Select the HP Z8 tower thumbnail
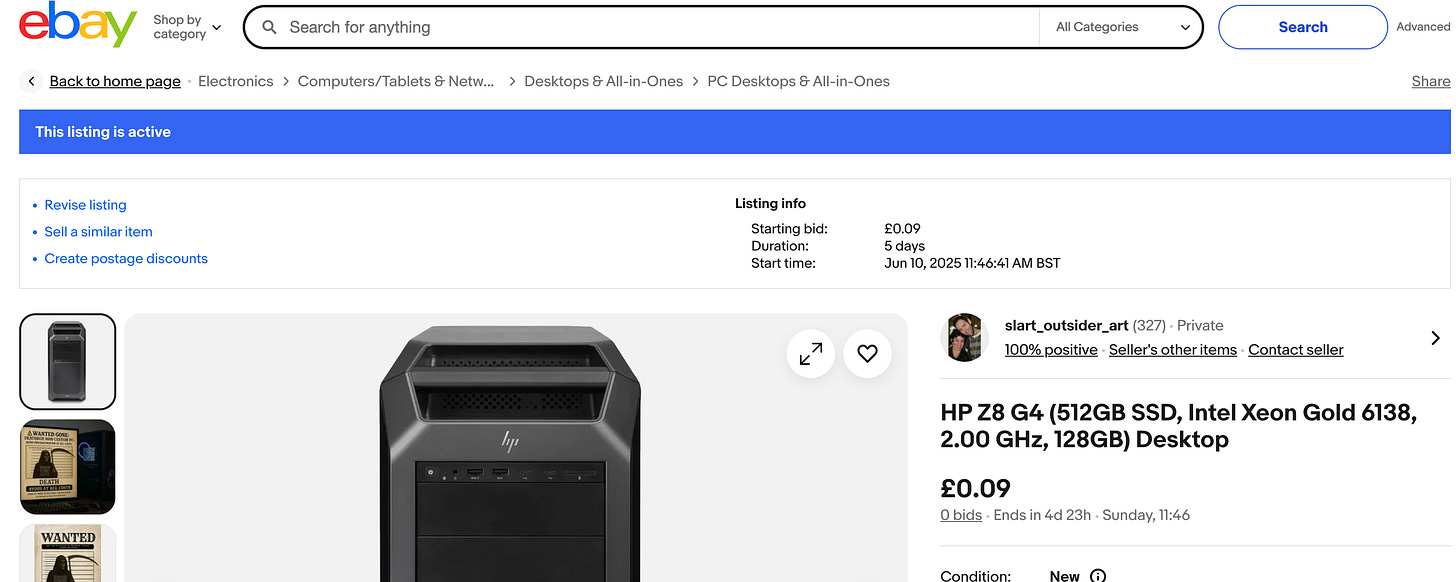Viewport: 1456px width, 582px height. tap(68, 362)
